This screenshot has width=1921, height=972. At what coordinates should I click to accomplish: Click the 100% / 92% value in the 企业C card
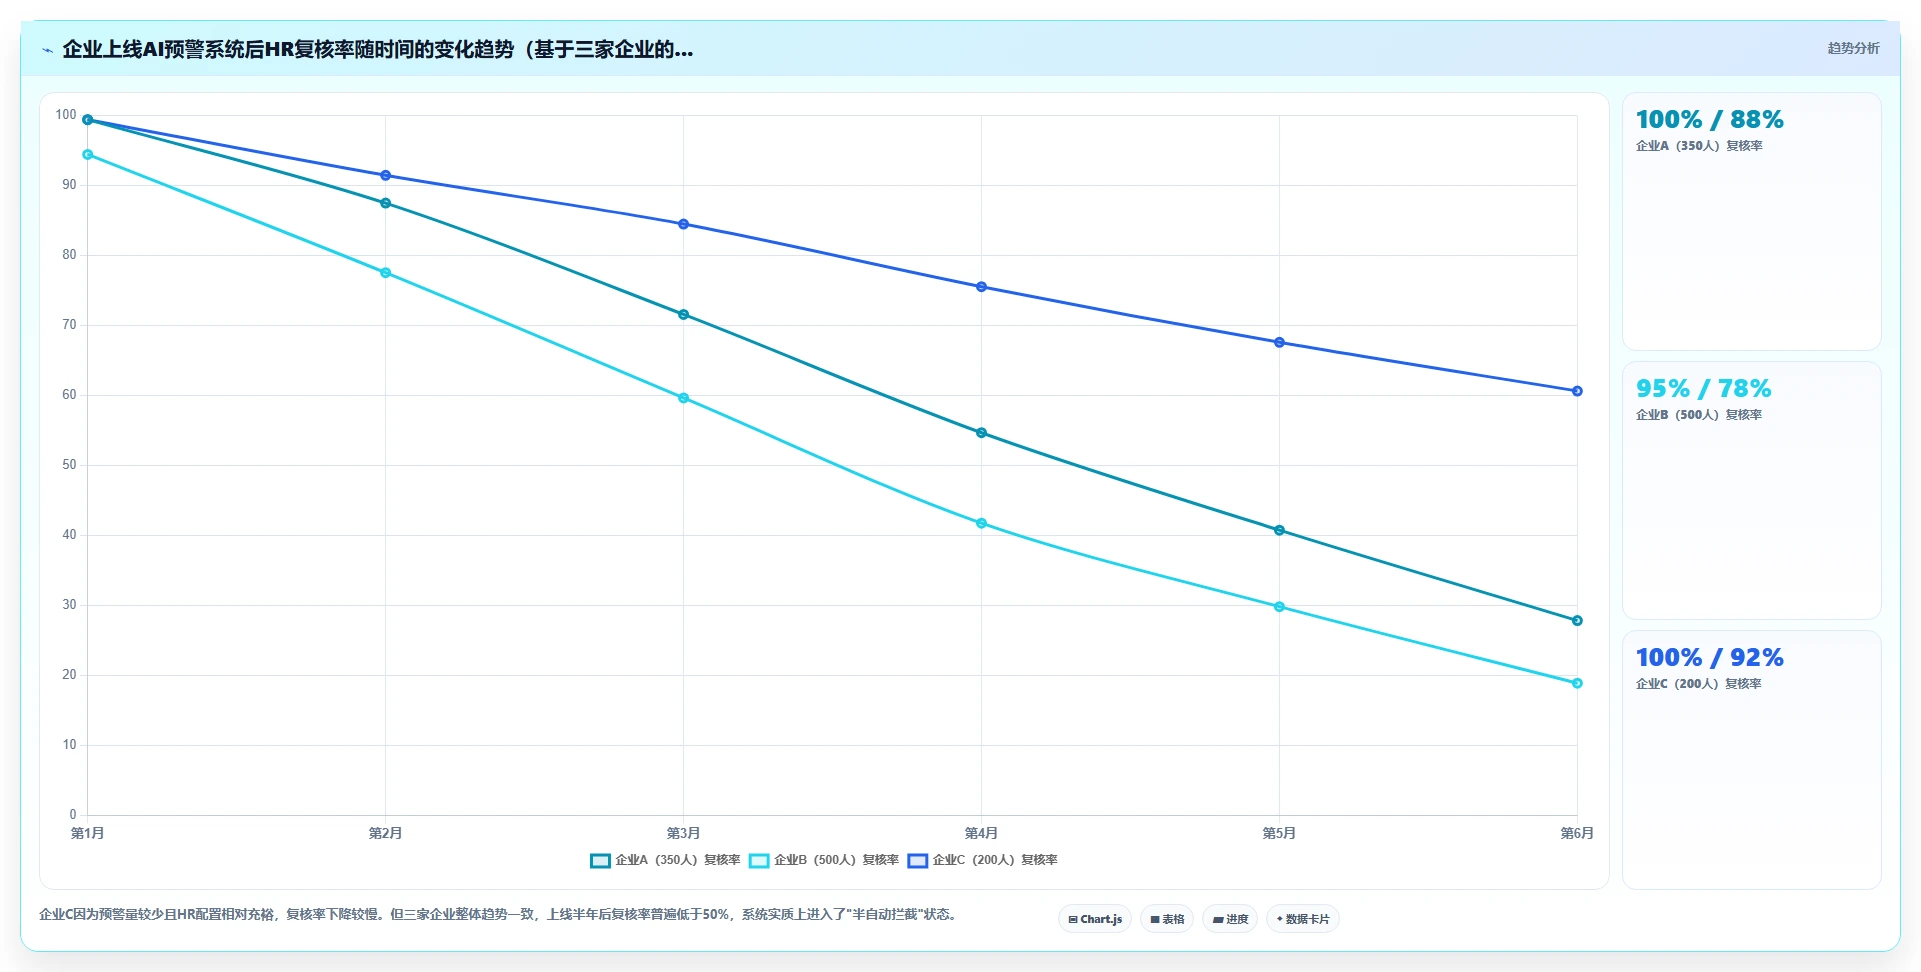1710,658
